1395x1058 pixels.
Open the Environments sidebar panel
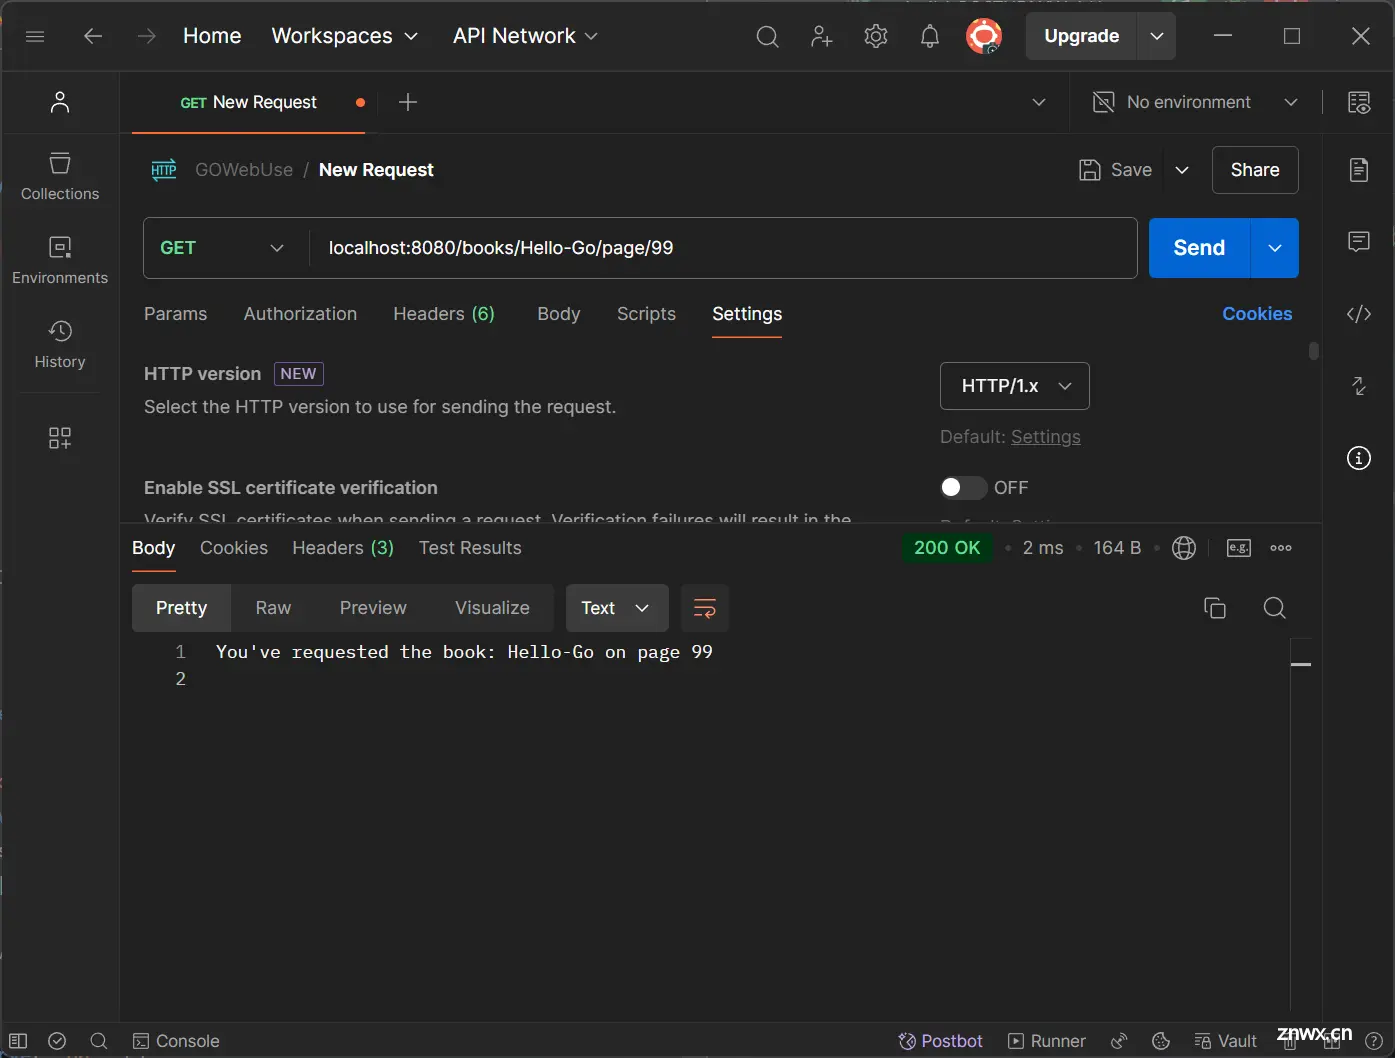60,261
